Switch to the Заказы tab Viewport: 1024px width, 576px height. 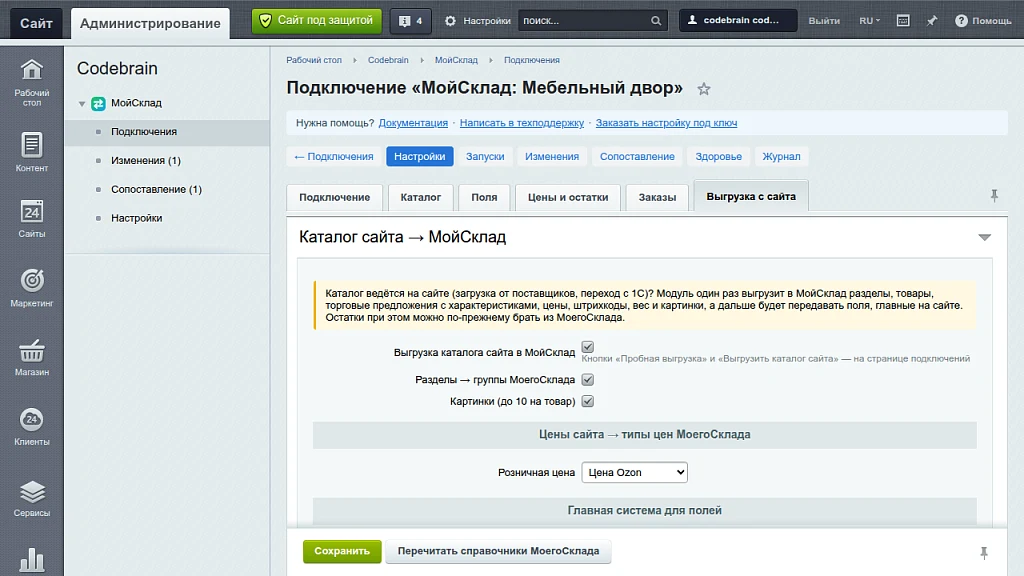(x=657, y=197)
